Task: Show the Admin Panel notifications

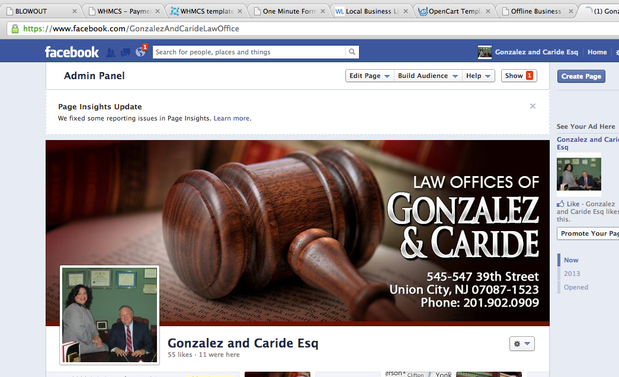Action: [519, 76]
